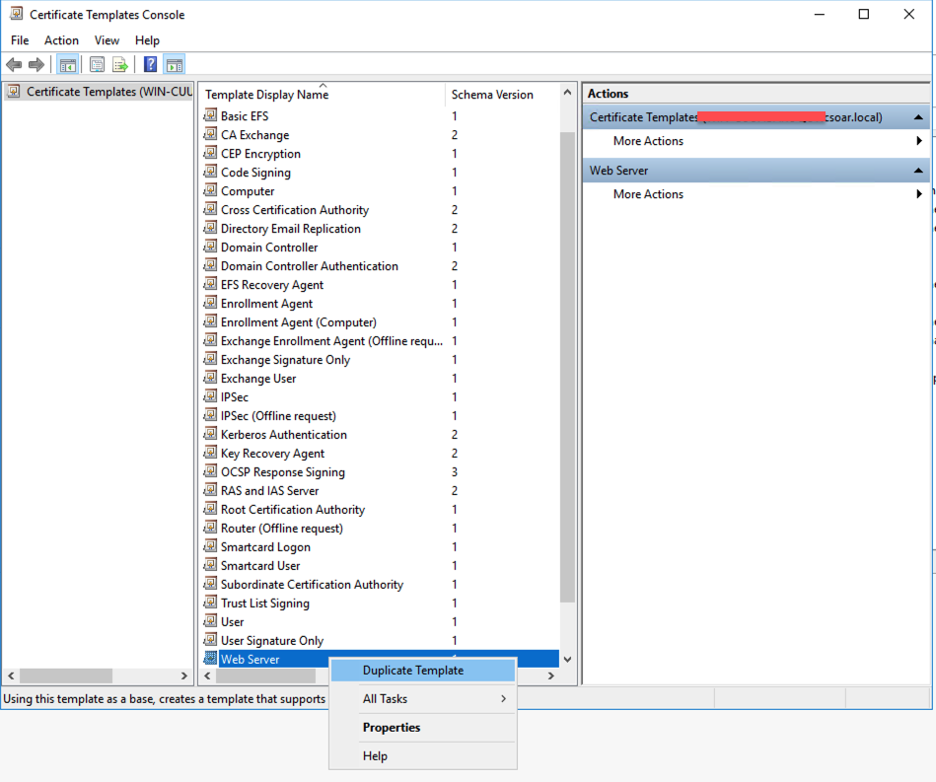Toggle the Show/Hide Console Tree icon
Screen dimensions: 936x782
point(67,64)
